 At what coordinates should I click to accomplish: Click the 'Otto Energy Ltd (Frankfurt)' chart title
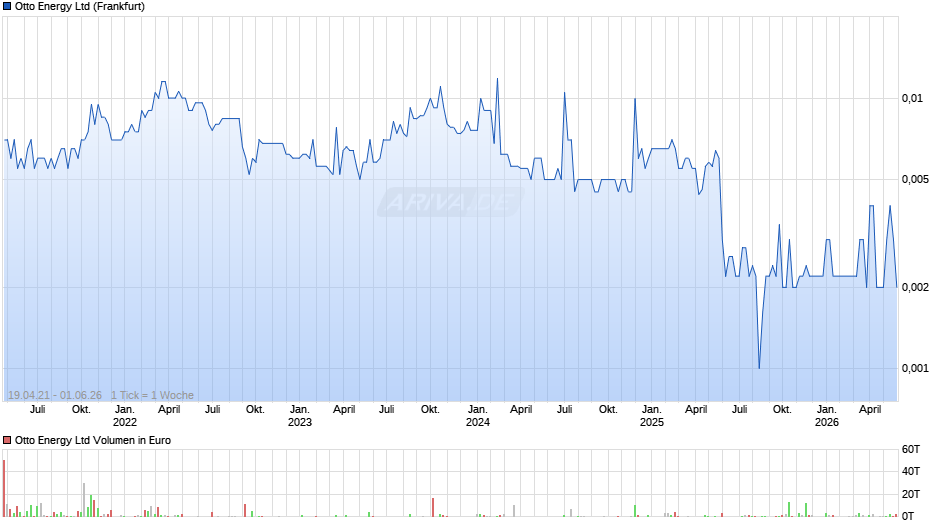coord(80,7)
